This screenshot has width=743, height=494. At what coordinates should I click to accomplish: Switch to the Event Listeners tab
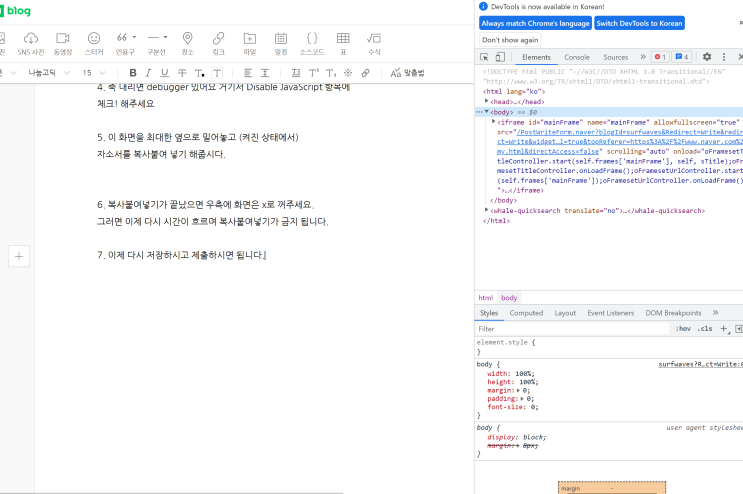[x=610, y=313]
